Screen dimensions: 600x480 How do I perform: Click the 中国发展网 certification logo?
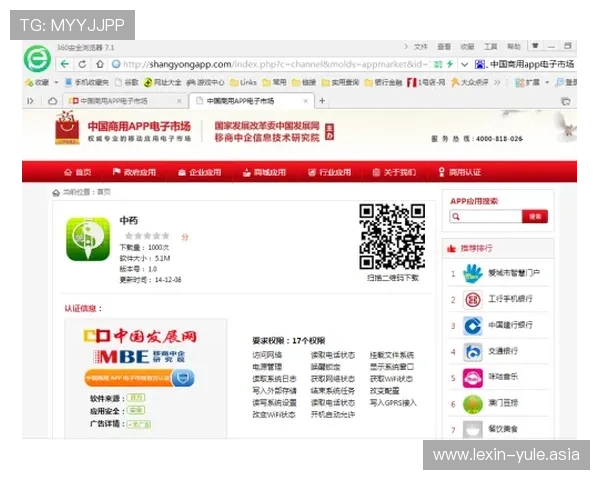point(140,336)
